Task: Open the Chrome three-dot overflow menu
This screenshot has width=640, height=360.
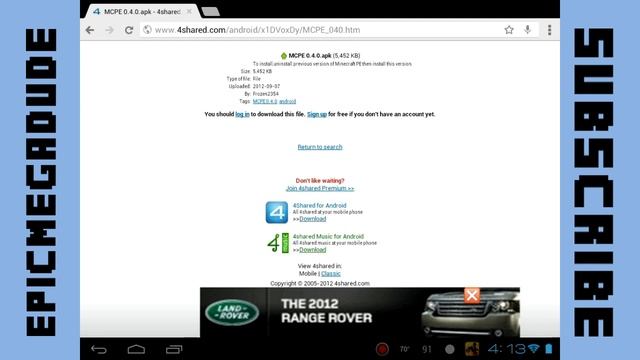Action: pyautogui.click(x=549, y=30)
